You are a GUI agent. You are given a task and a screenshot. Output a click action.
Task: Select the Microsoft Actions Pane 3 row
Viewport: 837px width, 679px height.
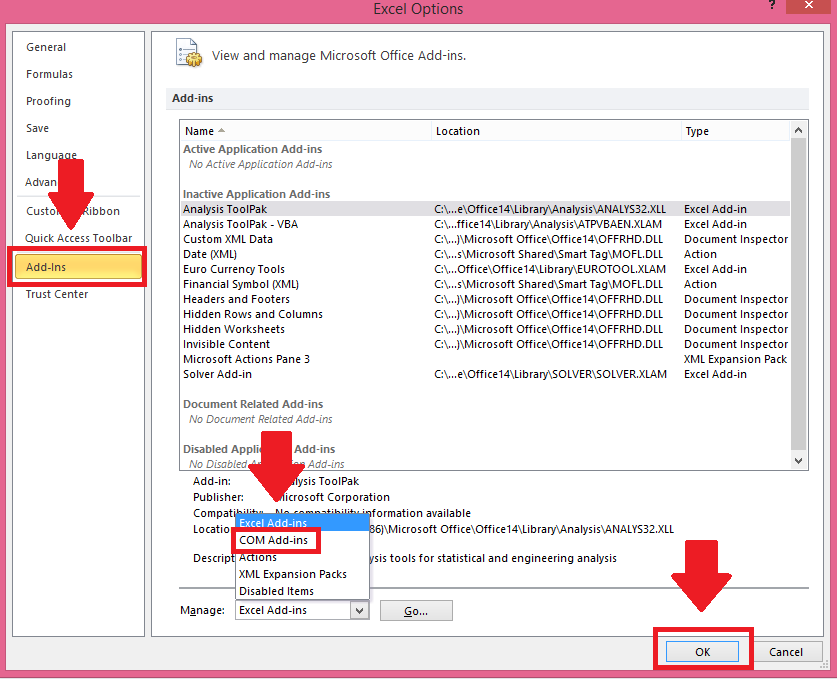[x=485, y=359]
